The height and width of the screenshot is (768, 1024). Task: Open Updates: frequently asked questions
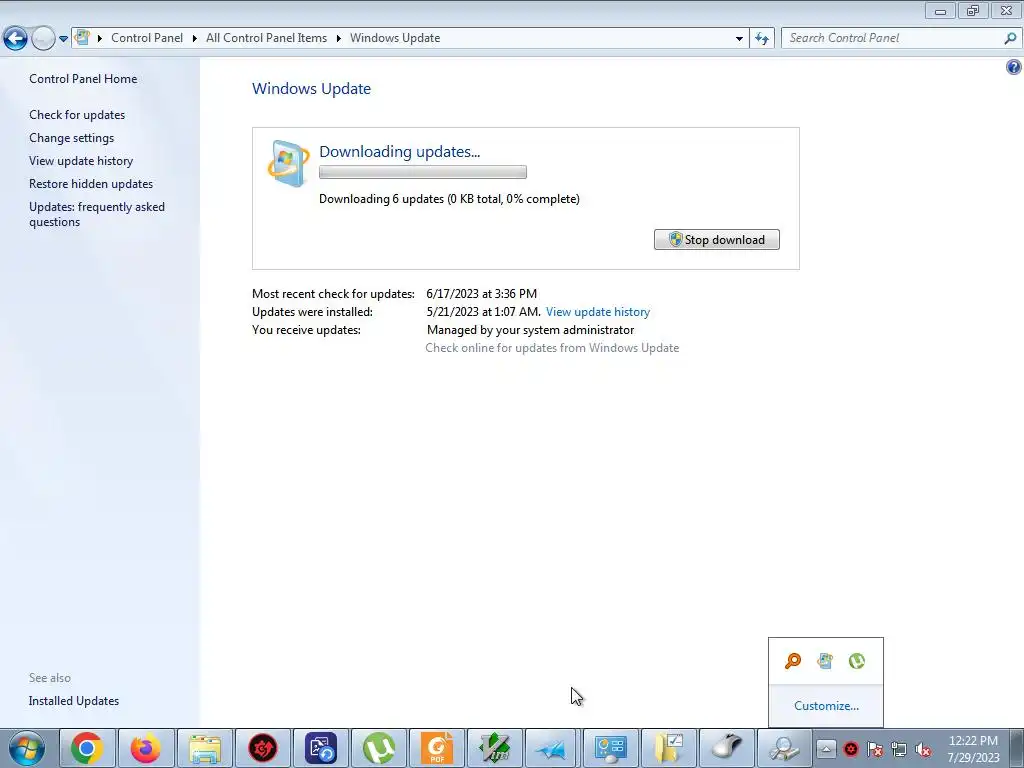97,214
